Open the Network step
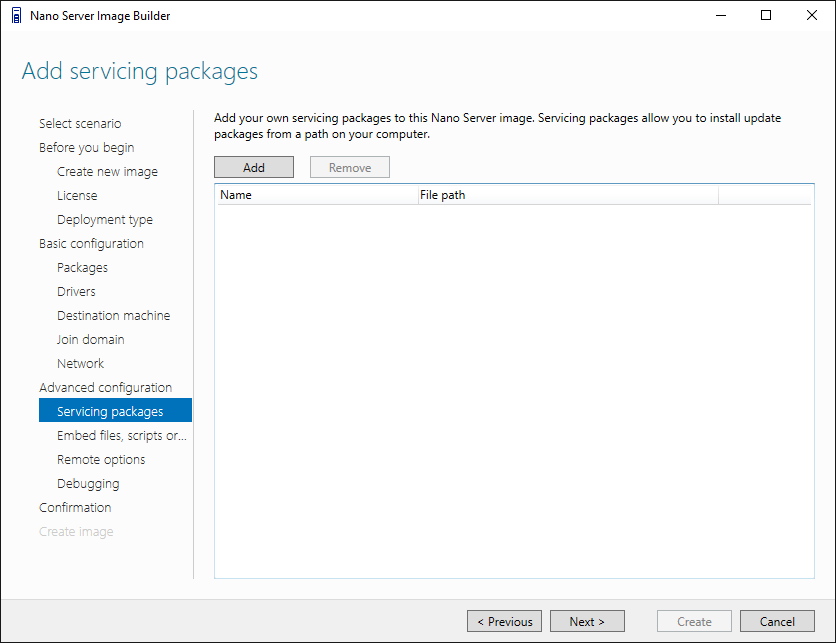This screenshot has height=643, width=836. tap(80, 363)
